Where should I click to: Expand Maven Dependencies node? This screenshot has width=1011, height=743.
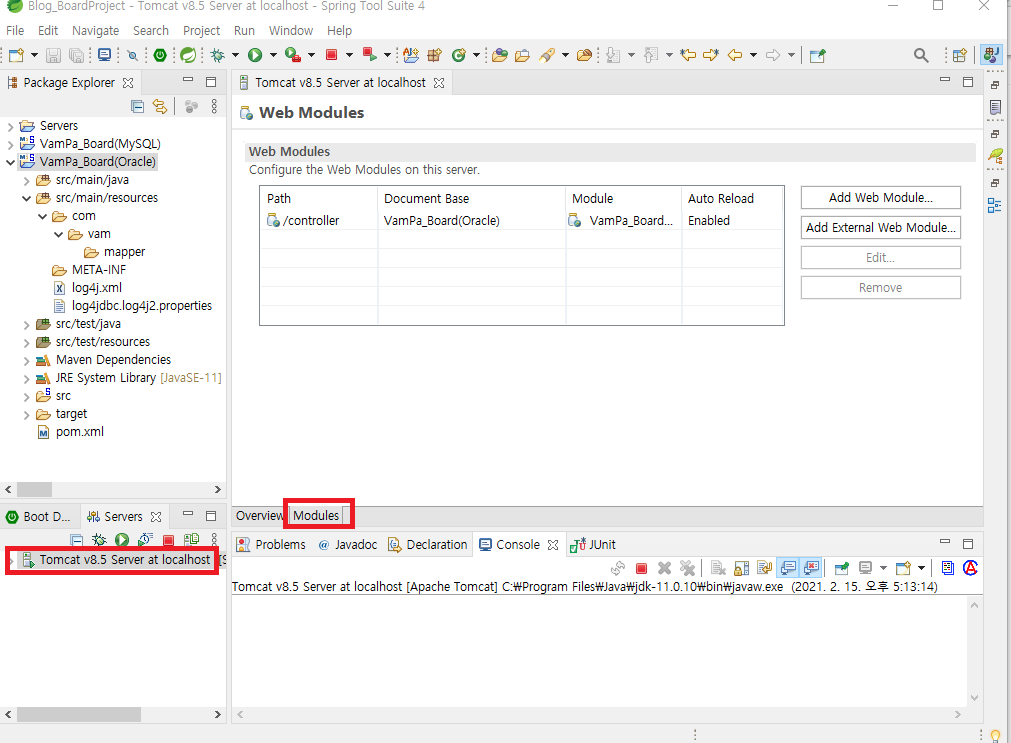[x=26, y=361]
